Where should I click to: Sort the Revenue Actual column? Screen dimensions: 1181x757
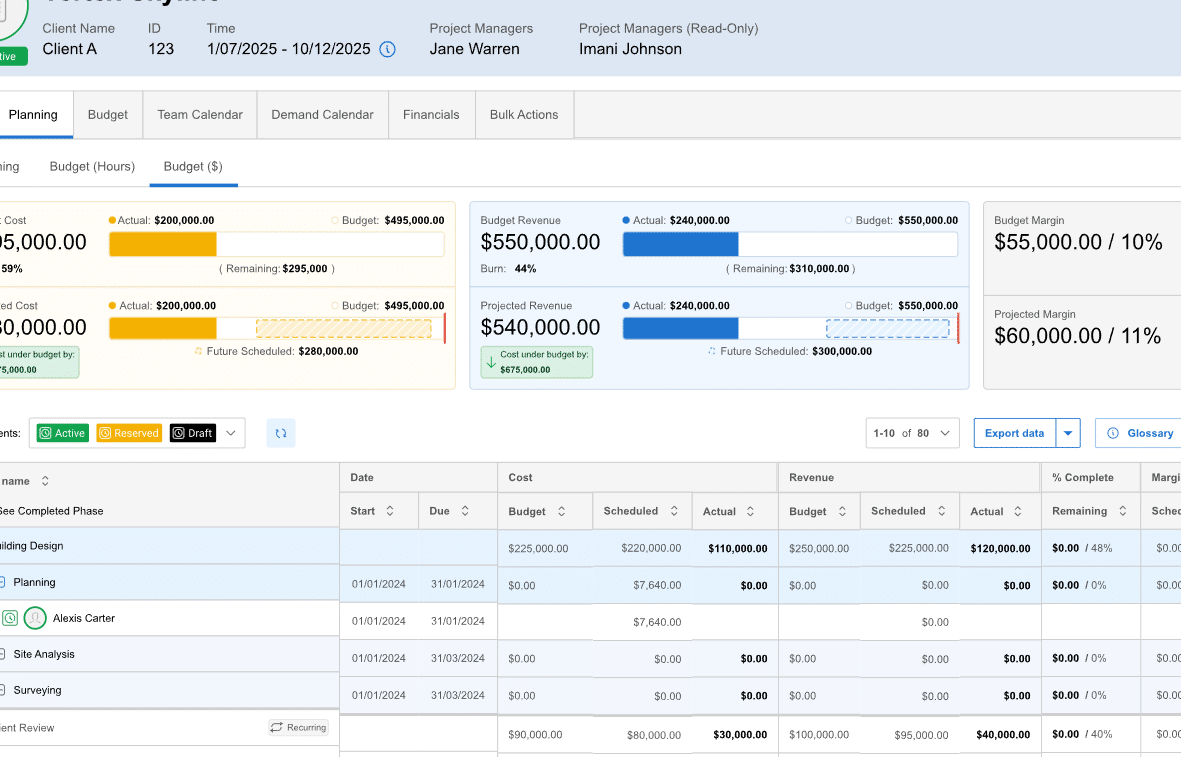[x=1018, y=511]
